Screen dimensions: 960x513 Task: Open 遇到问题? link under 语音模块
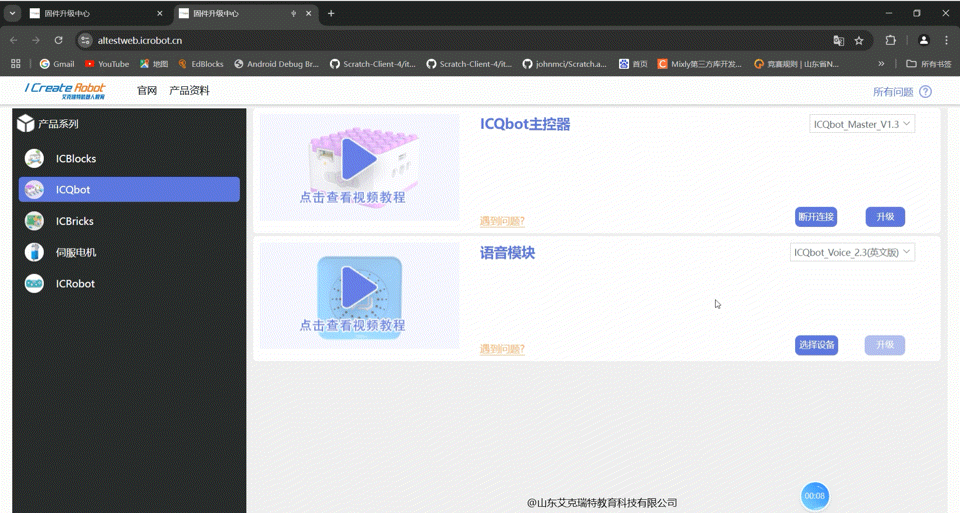tap(502, 349)
